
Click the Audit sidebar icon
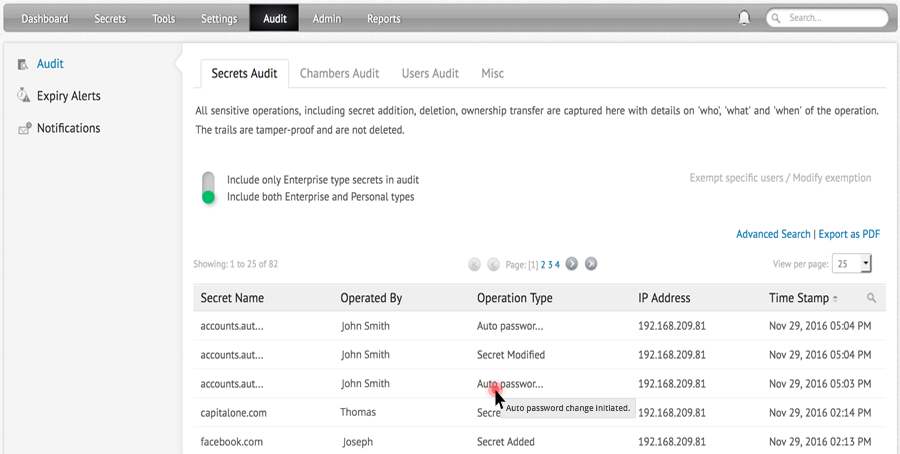(x=23, y=64)
